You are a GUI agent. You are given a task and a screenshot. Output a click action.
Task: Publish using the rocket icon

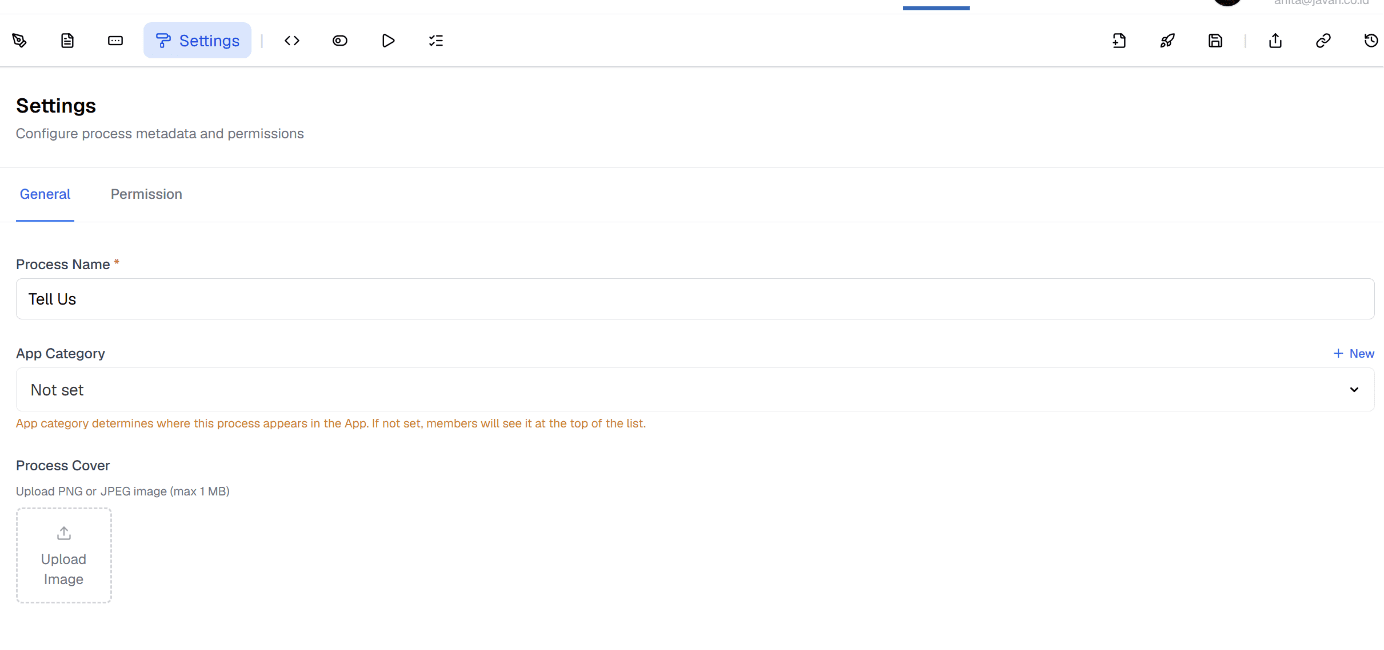(1167, 41)
